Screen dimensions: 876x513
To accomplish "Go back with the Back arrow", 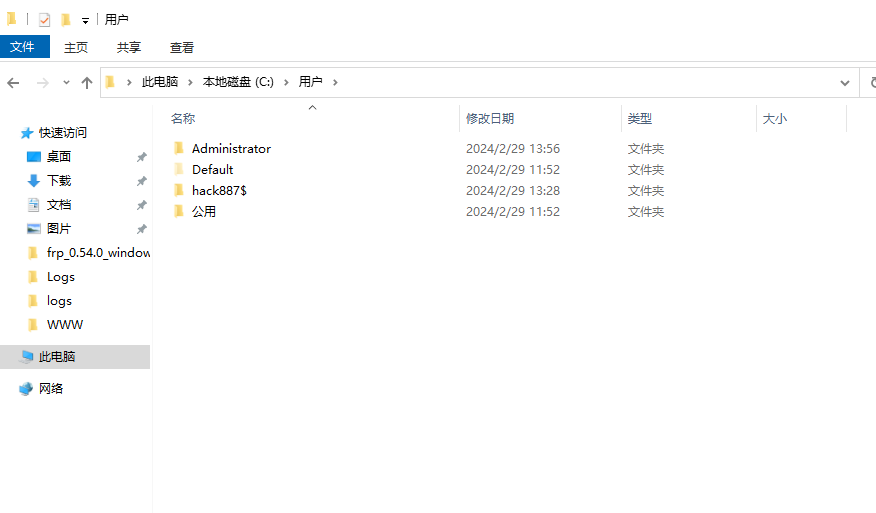I will [x=13, y=83].
